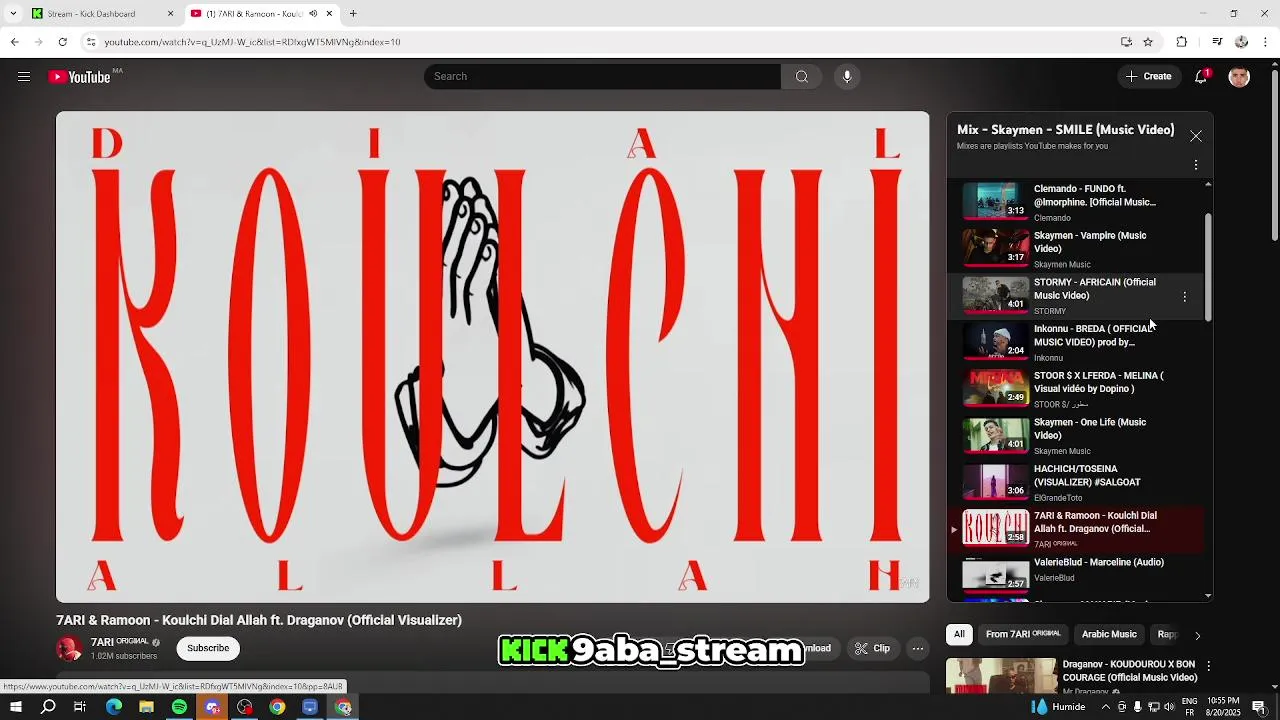Click into the YouTube search field
Screen dimensions: 1280x720
pos(602,77)
